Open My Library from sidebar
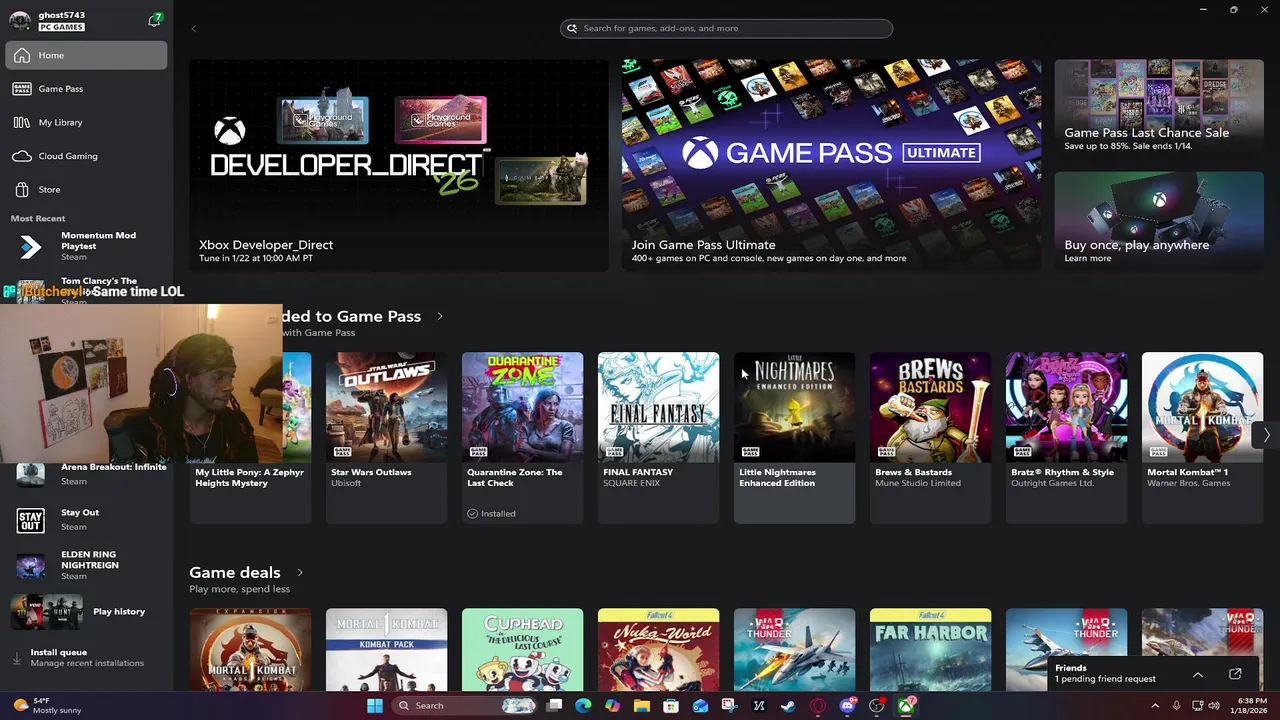Viewport: 1280px width, 720px height. pyautogui.click(x=86, y=122)
